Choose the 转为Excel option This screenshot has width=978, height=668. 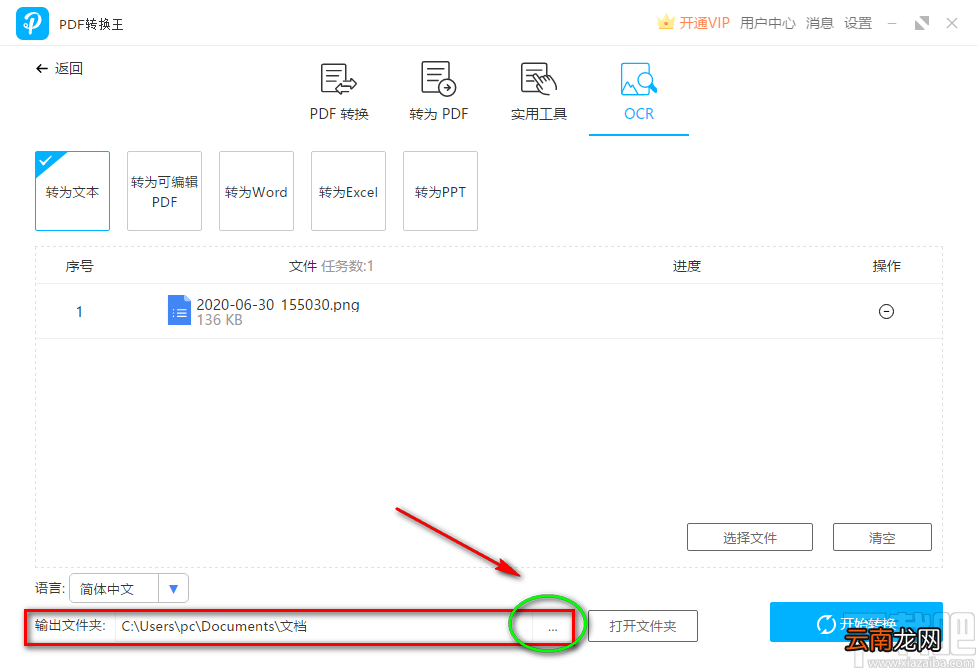tap(348, 191)
